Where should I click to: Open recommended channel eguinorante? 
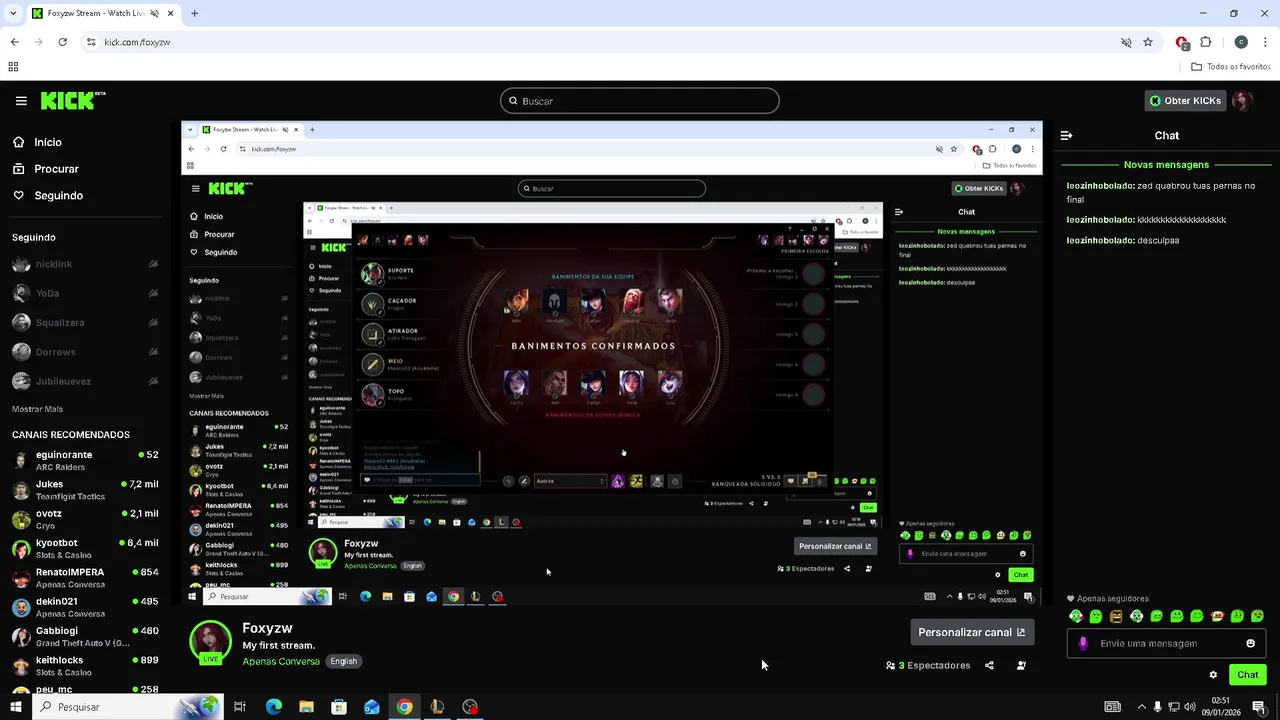[85, 460]
